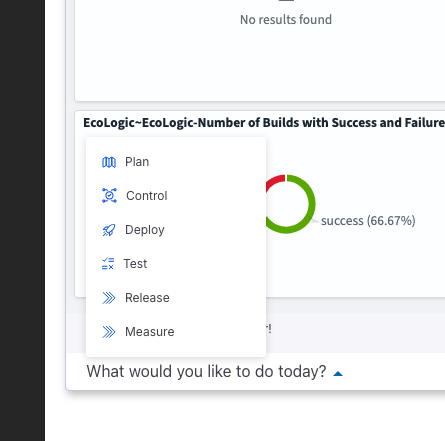Click the Control icon in menu
The height and width of the screenshot is (441, 445).
pyautogui.click(x=109, y=196)
